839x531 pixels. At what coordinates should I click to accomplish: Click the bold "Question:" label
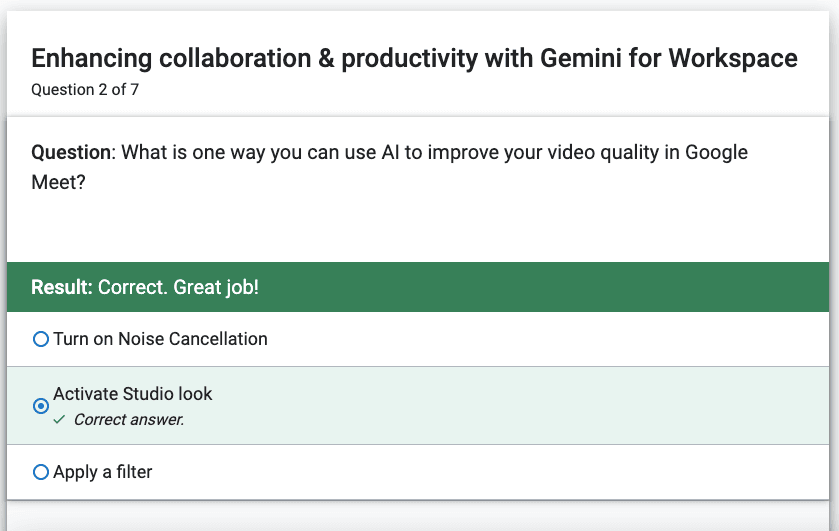click(x=73, y=153)
